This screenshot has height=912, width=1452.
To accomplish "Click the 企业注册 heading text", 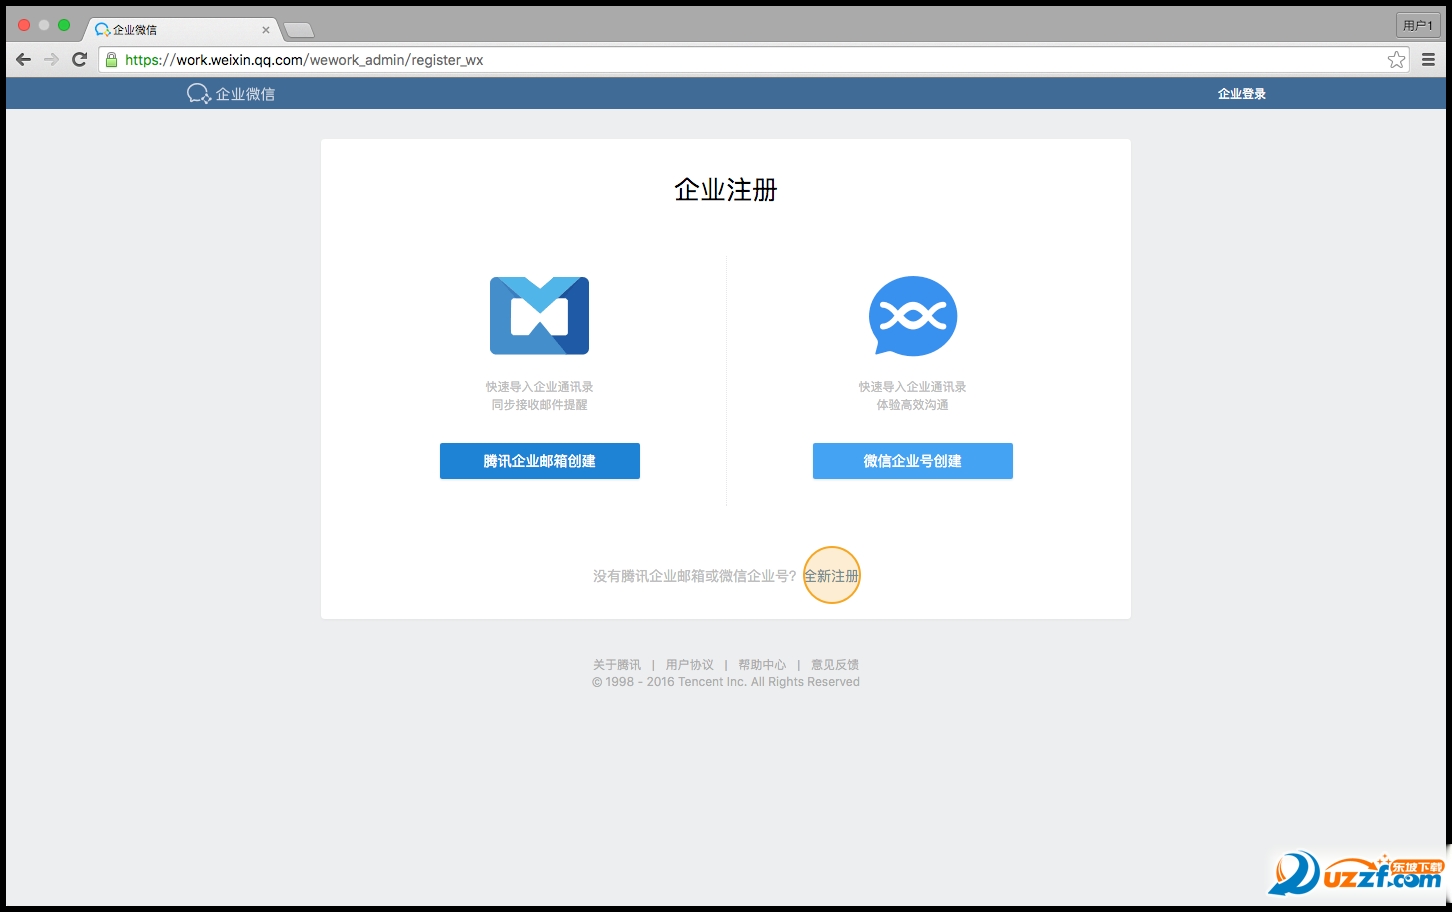I will point(726,190).
